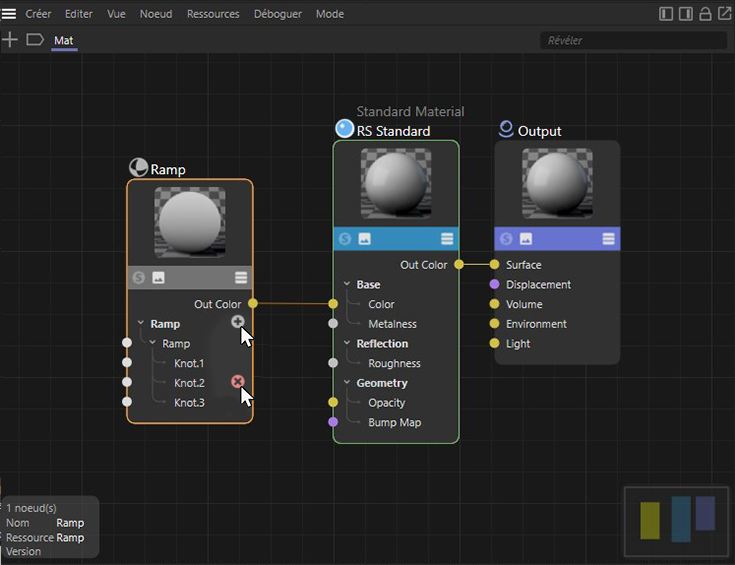The image size is (735, 565).
Task: Click the add node plus icon in toolbar
Action: [10, 40]
